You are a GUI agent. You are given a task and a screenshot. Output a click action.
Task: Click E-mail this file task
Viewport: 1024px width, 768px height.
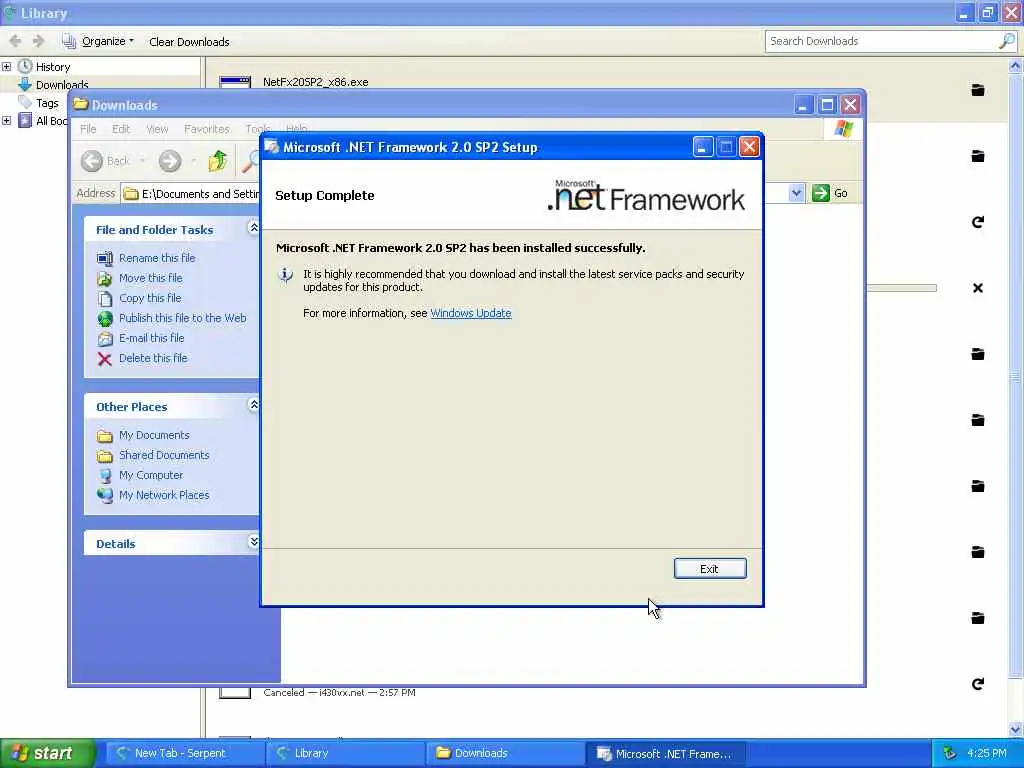click(x=152, y=338)
